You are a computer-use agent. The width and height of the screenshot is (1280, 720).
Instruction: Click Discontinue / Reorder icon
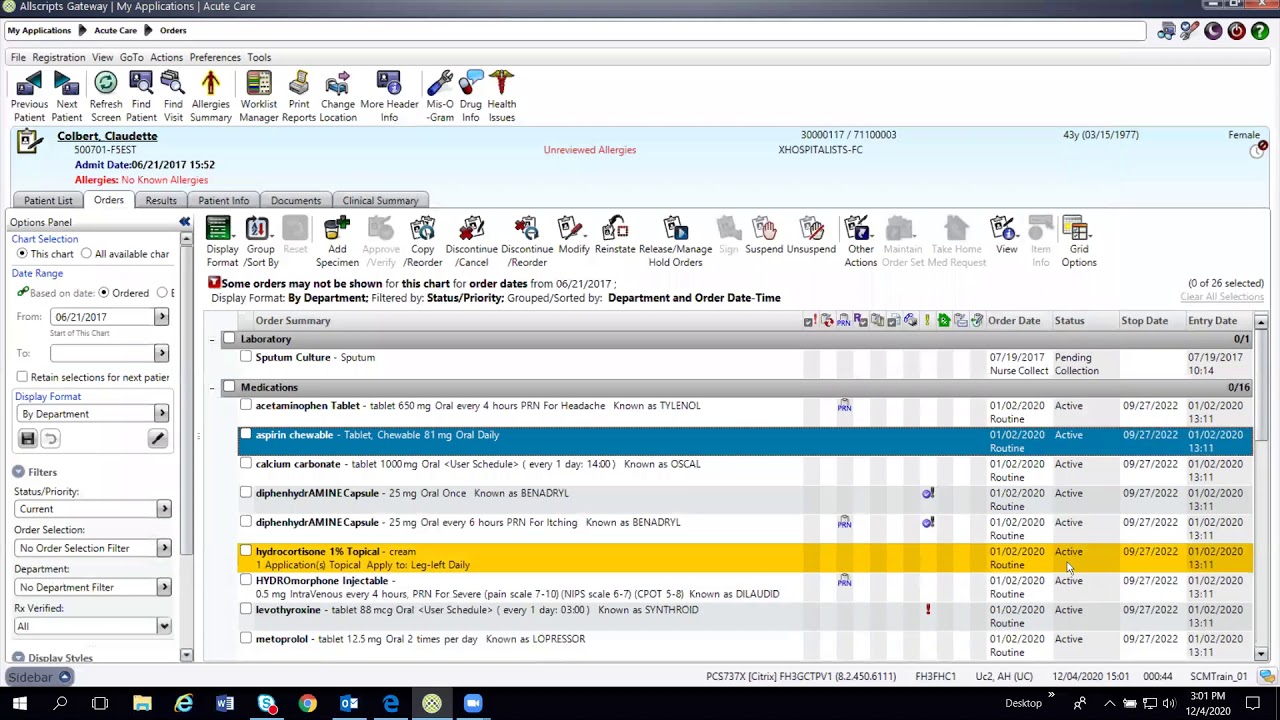(527, 241)
